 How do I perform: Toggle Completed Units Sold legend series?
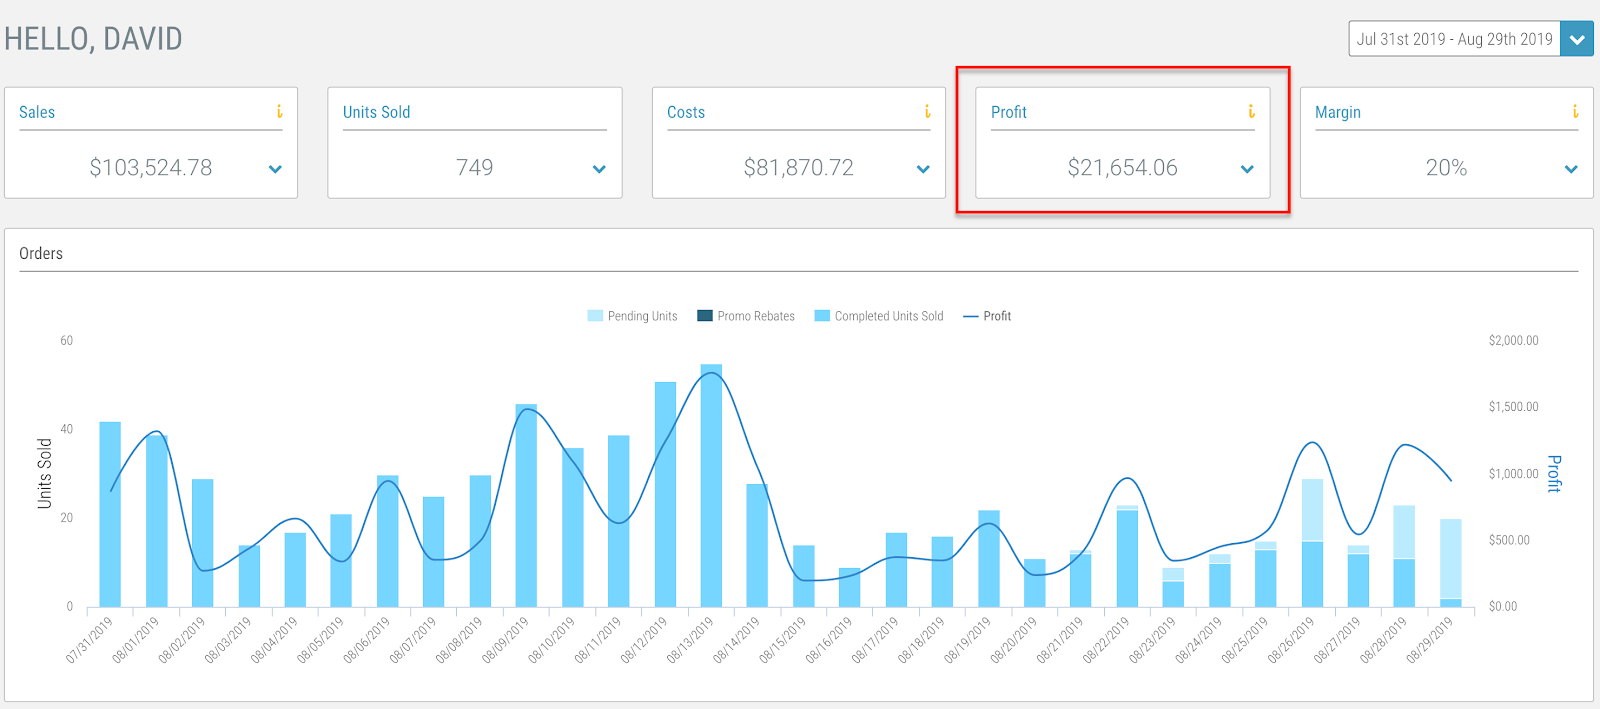[x=879, y=316]
